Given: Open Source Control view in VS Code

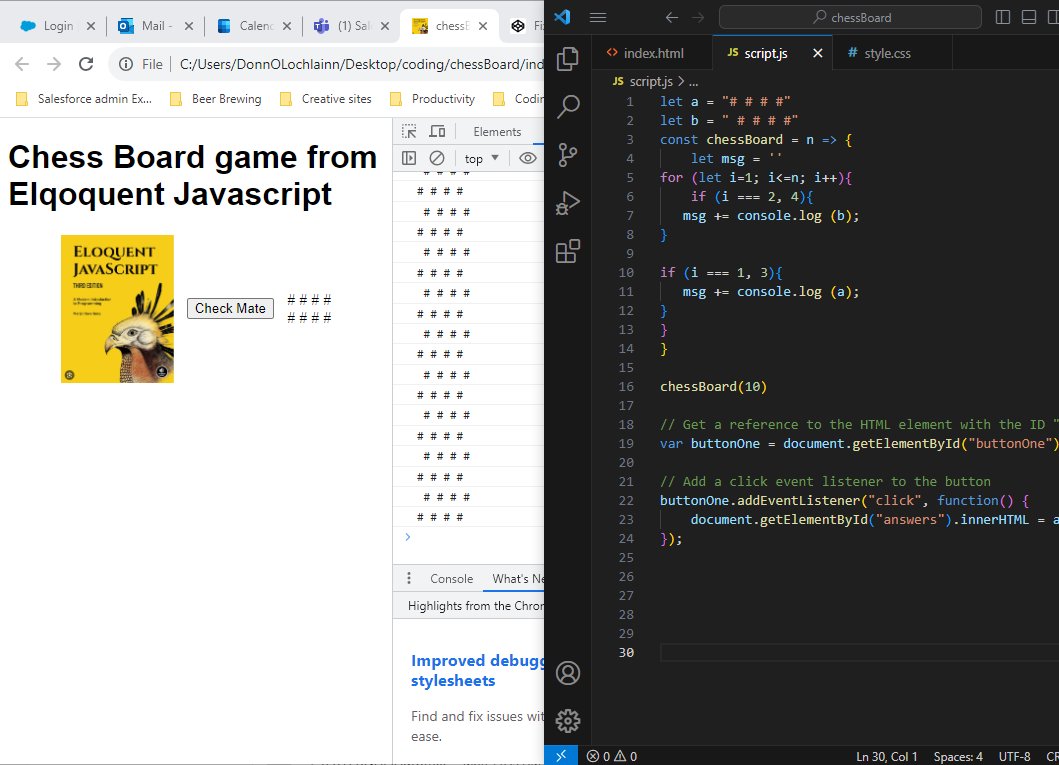Looking at the screenshot, I should pos(567,155).
